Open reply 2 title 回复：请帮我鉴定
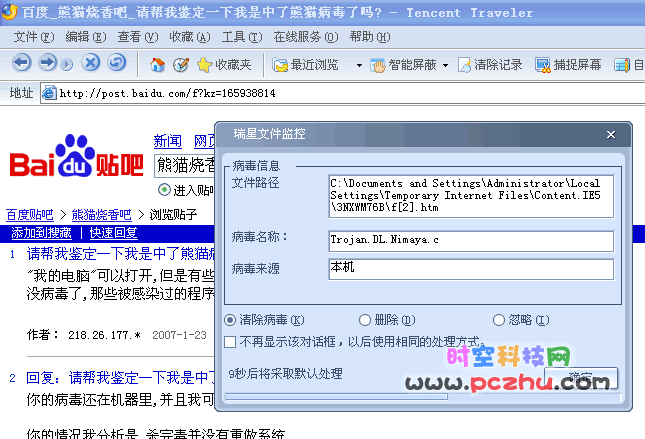Screen dimensions: 645x439 point(121,377)
